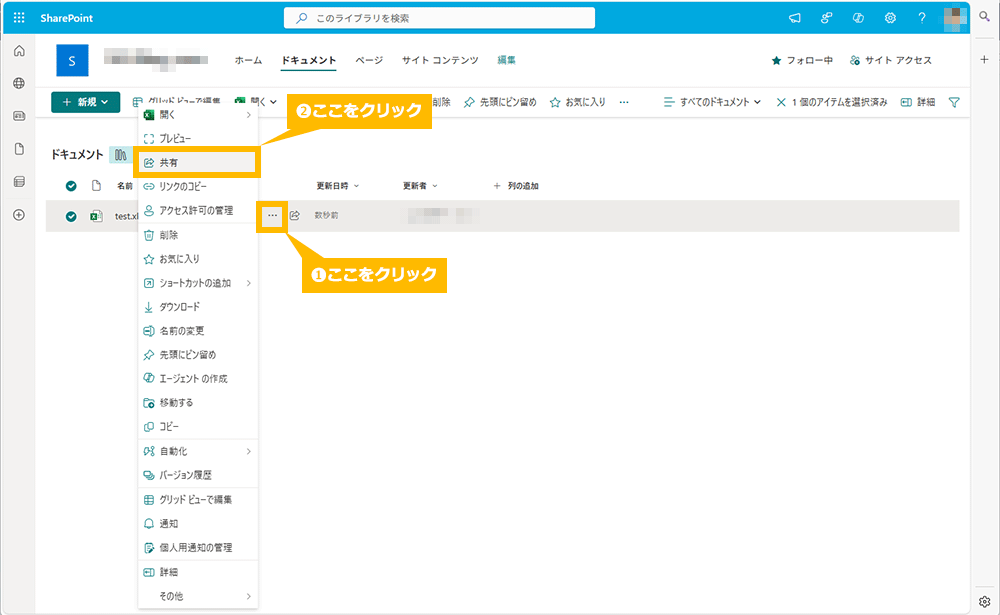Choose エージェント の作成 from the menu

coord(198,379)
